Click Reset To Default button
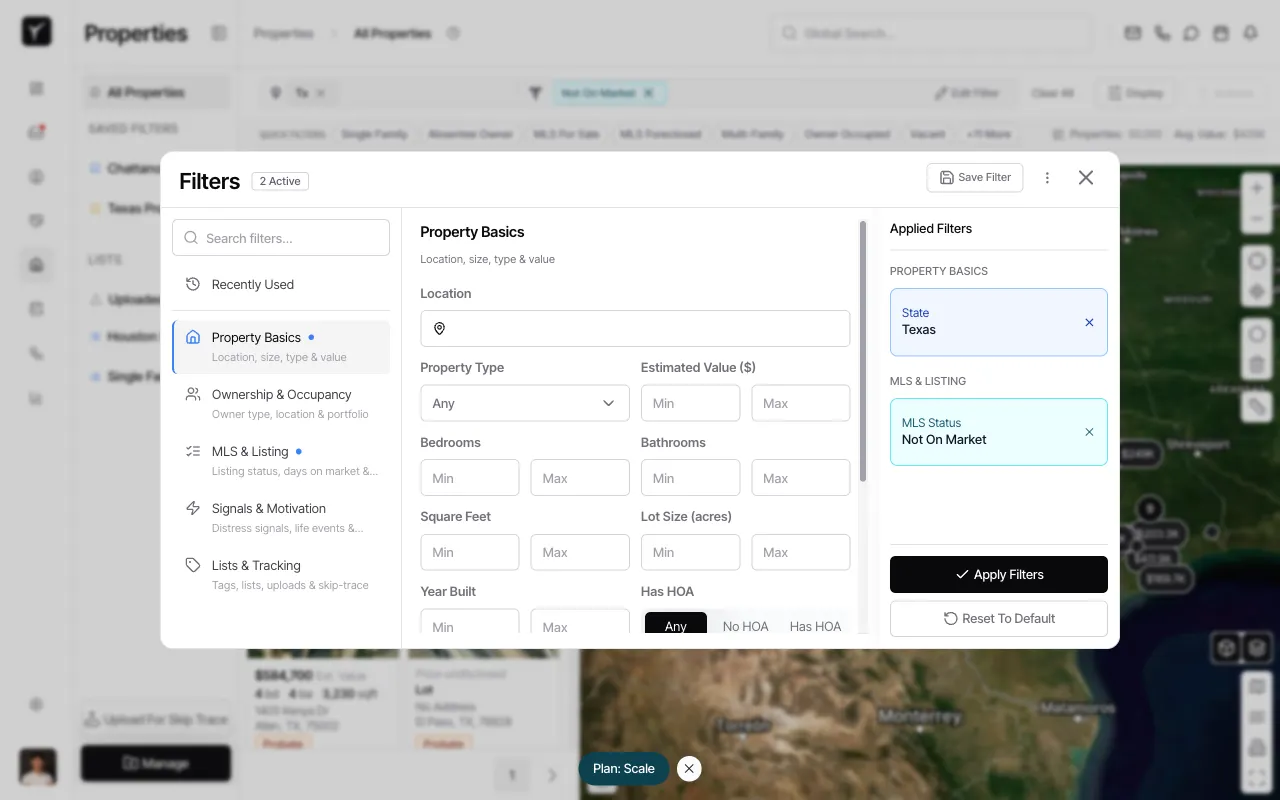Image resolution: width=1280 pixels, height=800 pixels. tap(998, 619)
